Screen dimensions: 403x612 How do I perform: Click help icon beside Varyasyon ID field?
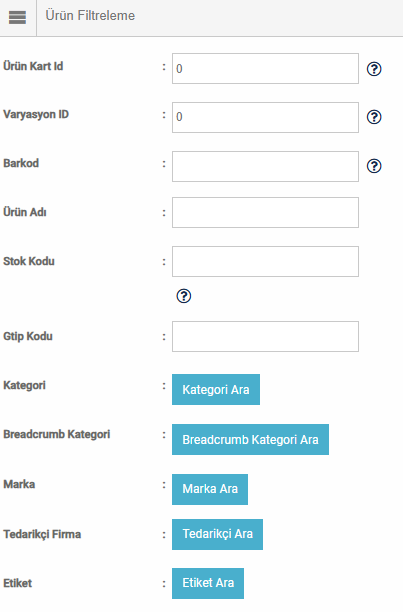(374, 117)
